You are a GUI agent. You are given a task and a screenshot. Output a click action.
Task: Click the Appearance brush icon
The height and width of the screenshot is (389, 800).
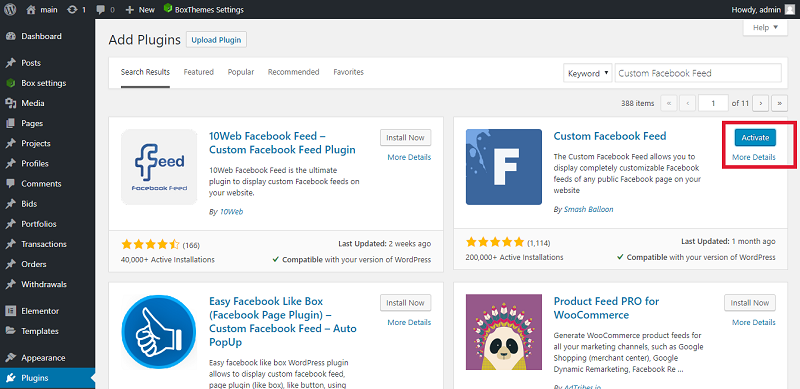[10, 358]
